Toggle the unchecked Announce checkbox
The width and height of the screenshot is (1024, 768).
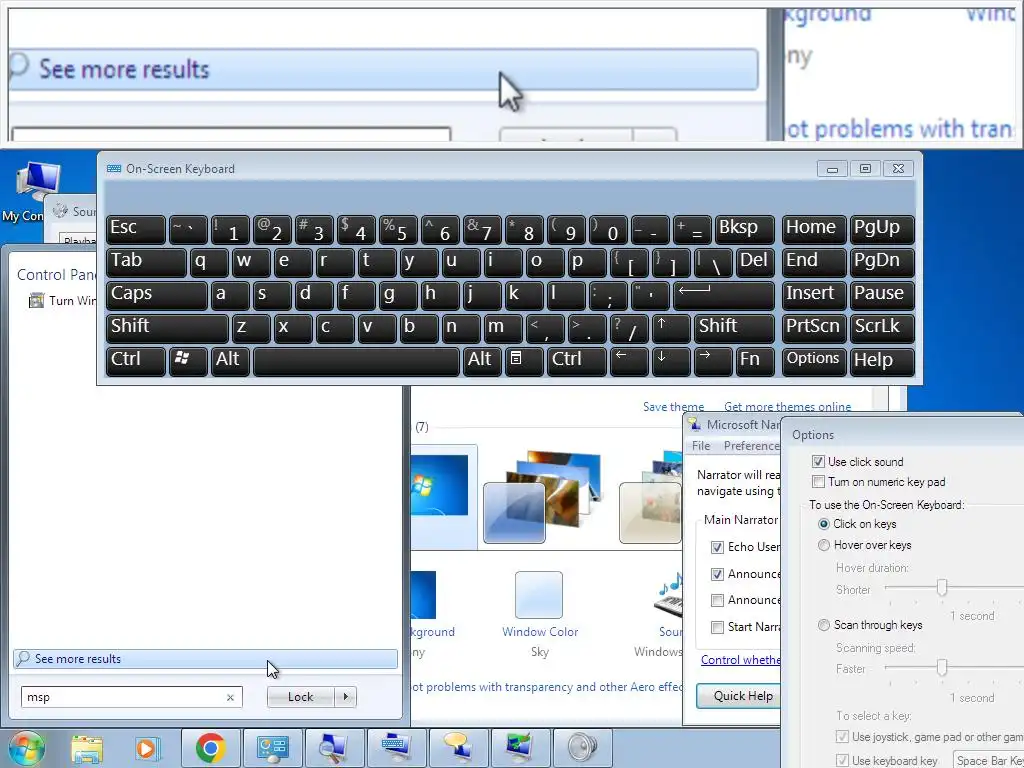click(717, 600)
